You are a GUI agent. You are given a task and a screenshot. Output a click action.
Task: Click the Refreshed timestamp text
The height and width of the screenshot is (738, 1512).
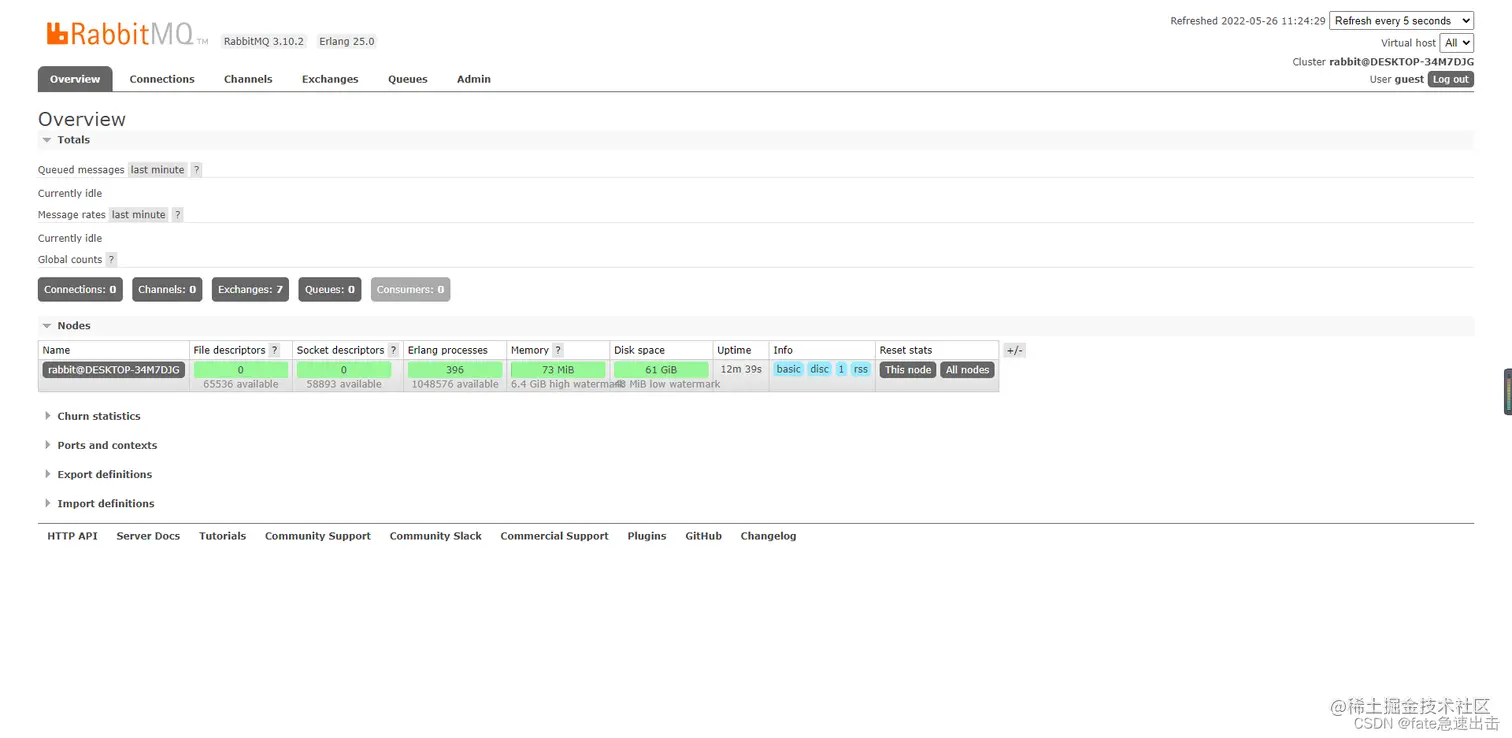1248,21
